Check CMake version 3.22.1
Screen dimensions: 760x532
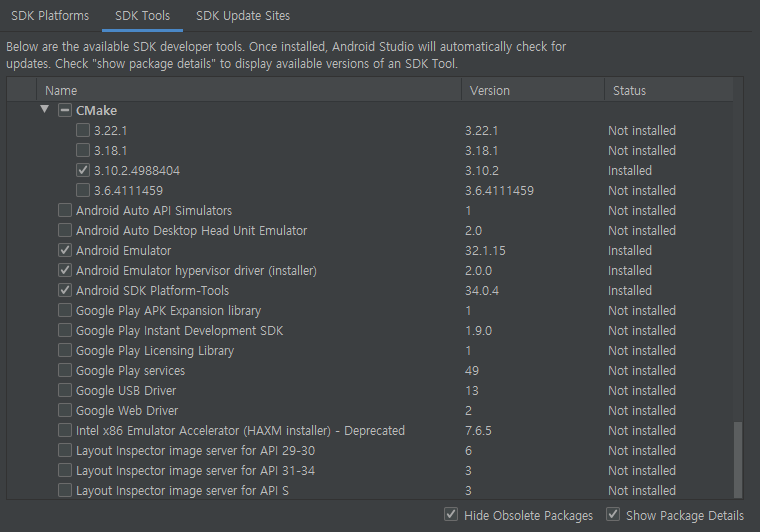(83, 130)
